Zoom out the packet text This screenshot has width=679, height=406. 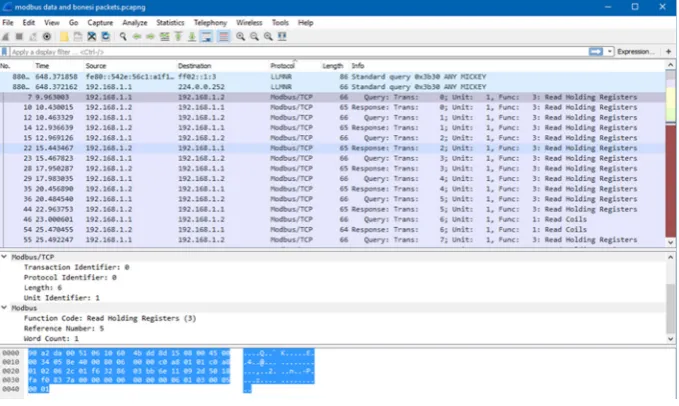(x=254, y=37)
